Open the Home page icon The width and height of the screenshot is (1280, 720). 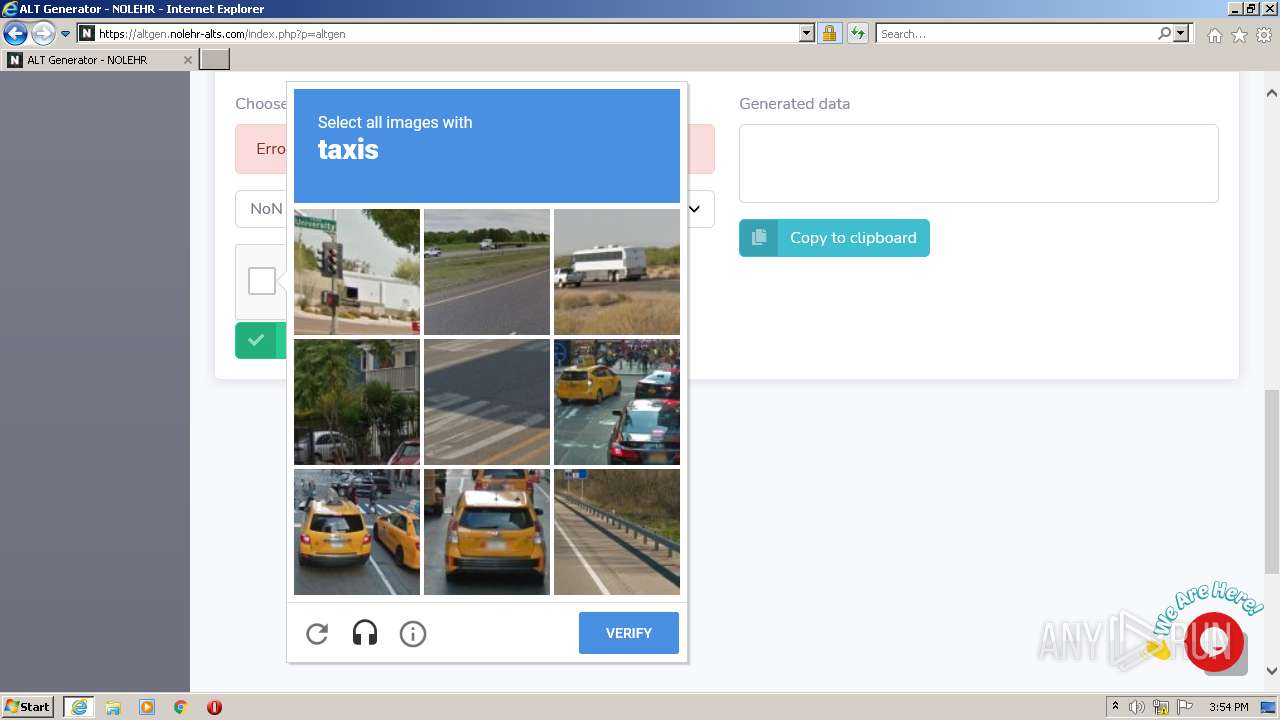(1214, 35)
